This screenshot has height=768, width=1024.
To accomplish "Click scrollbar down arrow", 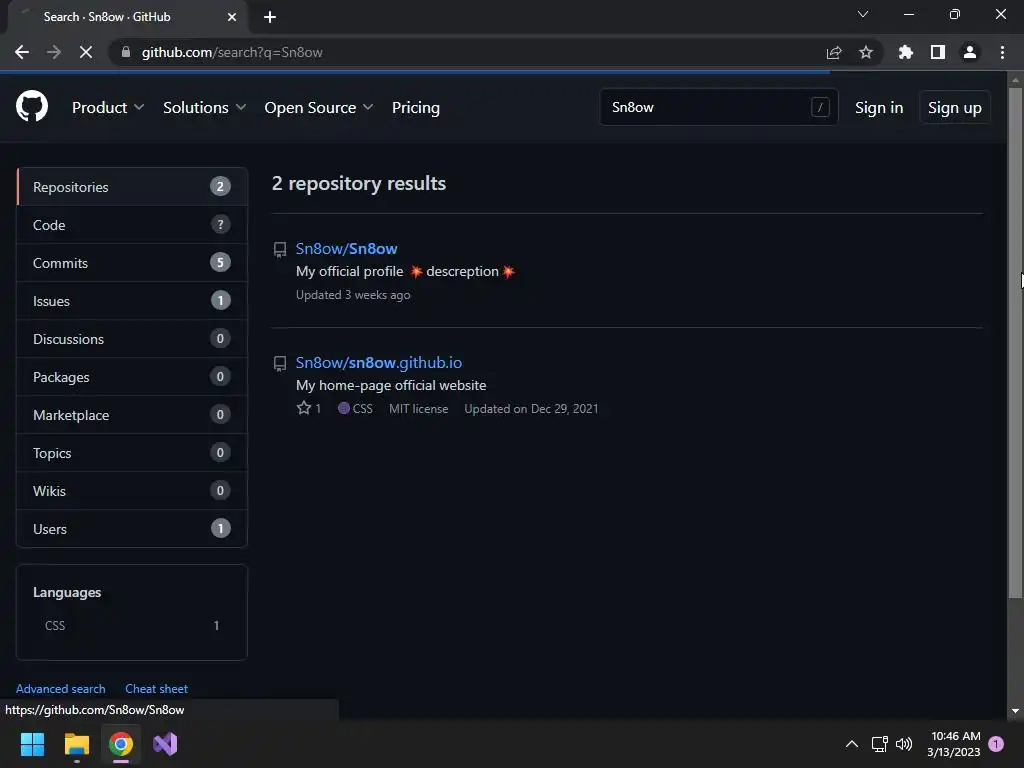I will tap(1015, 711).
